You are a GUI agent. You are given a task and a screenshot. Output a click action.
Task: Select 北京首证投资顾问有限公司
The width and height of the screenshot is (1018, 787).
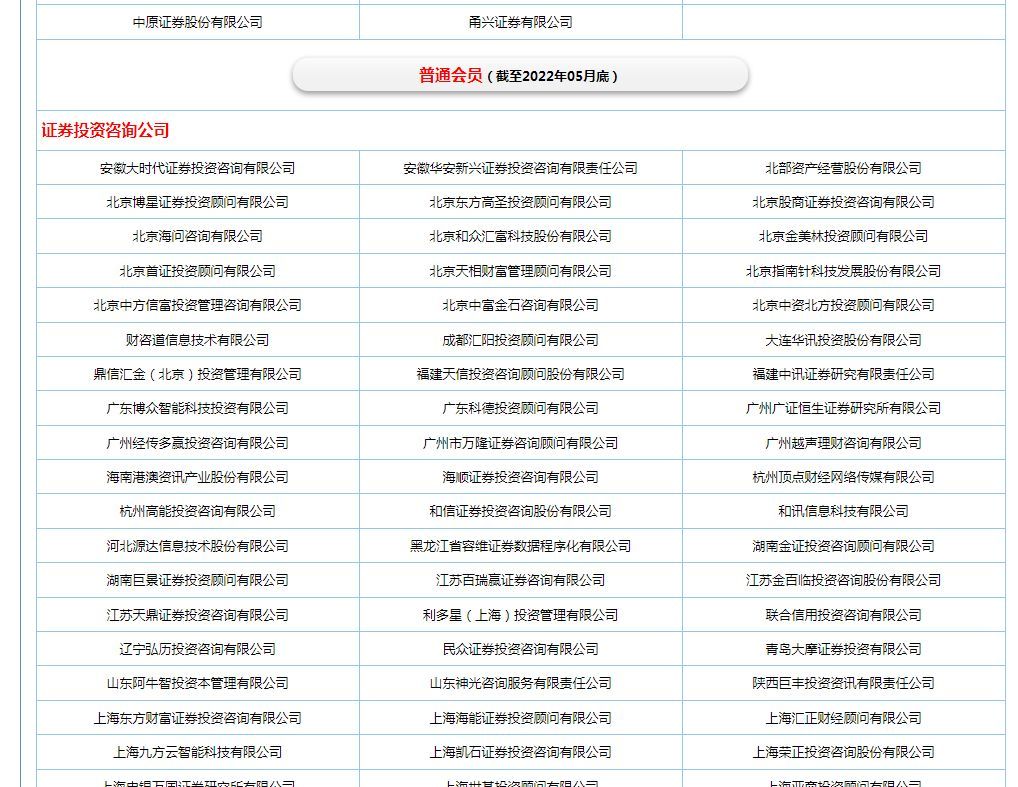[197, 271]
